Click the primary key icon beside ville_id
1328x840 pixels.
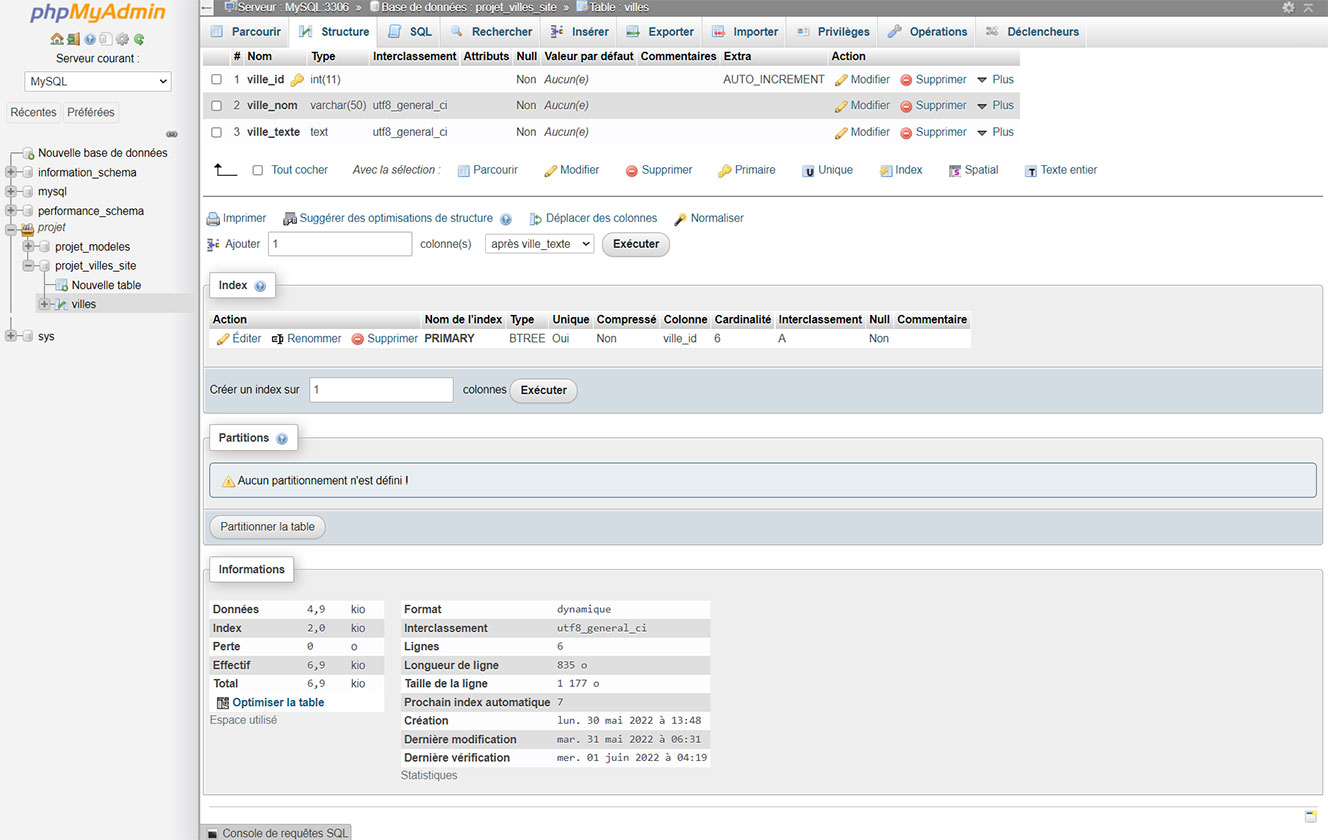coord(297,80)
